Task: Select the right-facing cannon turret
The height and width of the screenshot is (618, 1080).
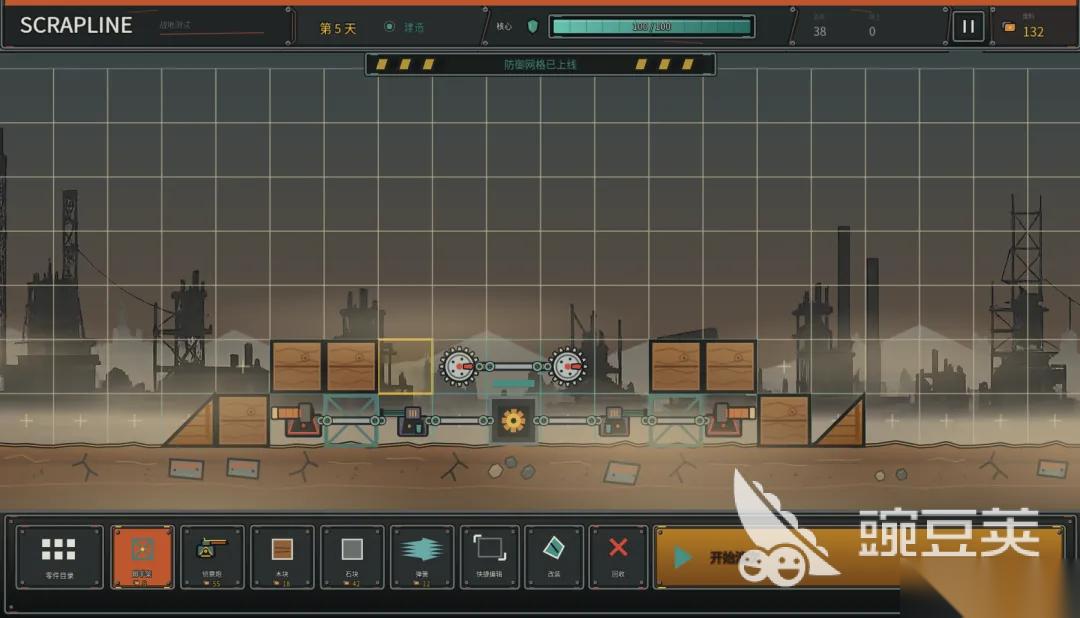Action: pyautogui.click(x=730, y=419)
